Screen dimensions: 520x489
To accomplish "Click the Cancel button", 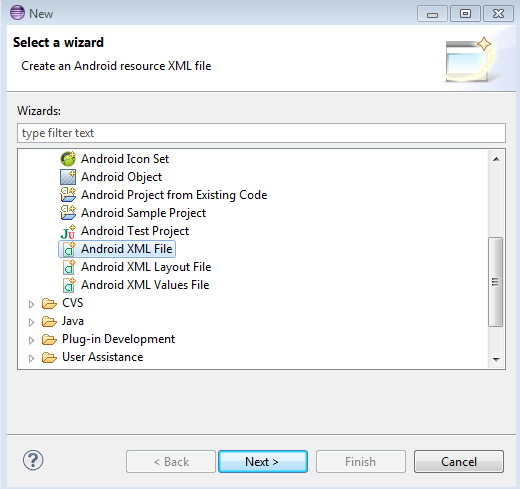I will click(x=459, y=462).
